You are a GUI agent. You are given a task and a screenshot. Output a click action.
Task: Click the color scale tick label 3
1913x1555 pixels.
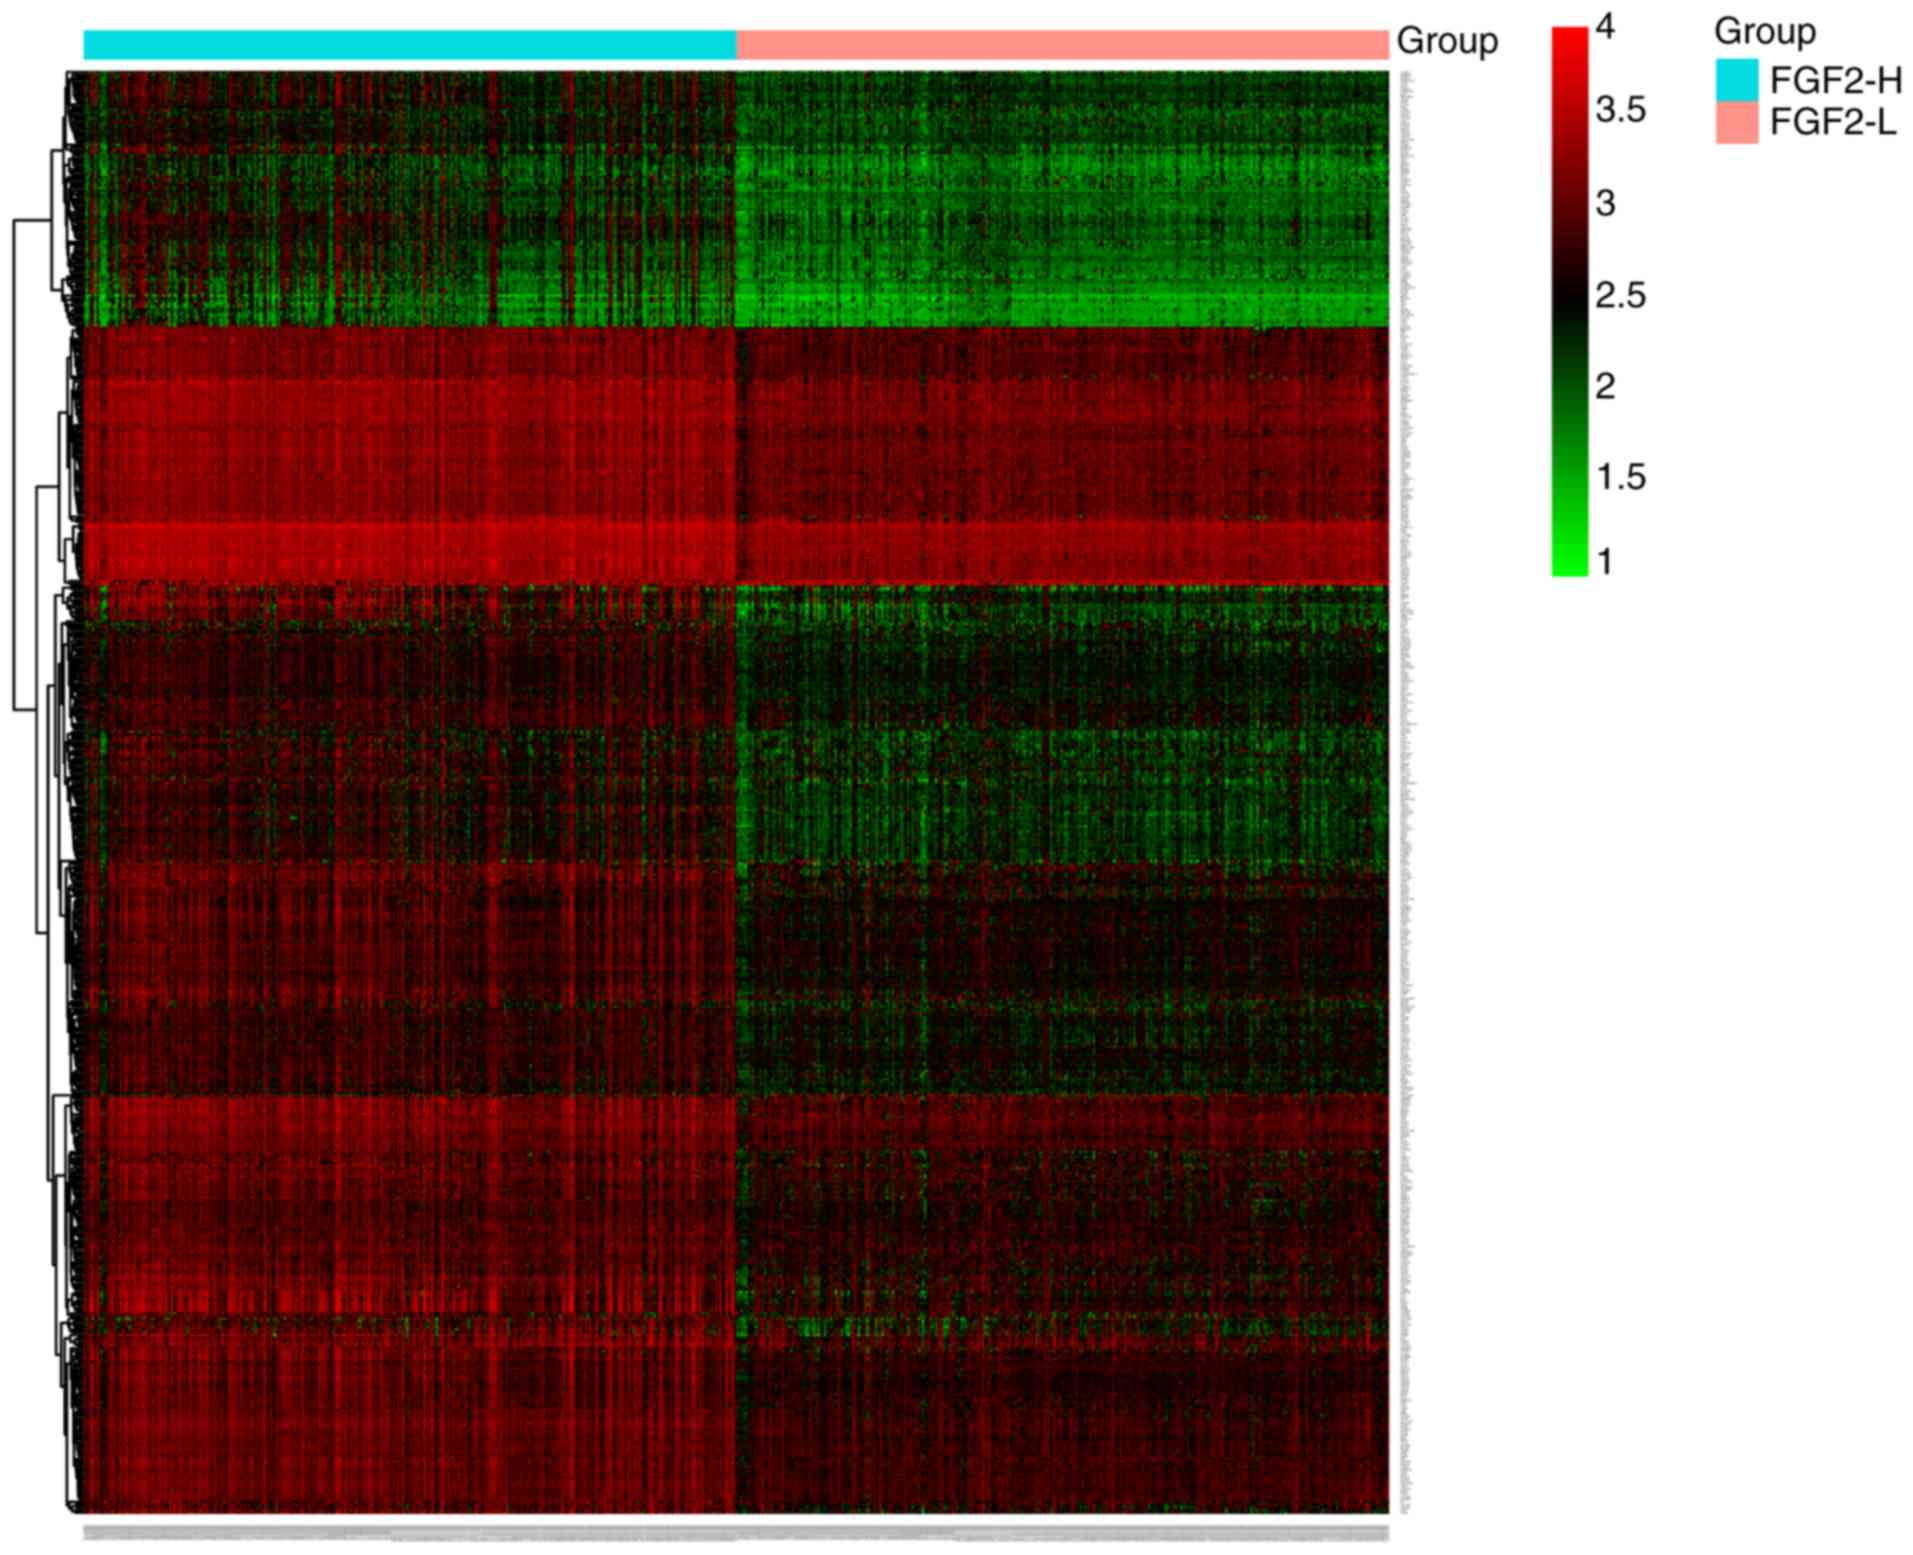pyautogui.click(x=1605, y=204)
